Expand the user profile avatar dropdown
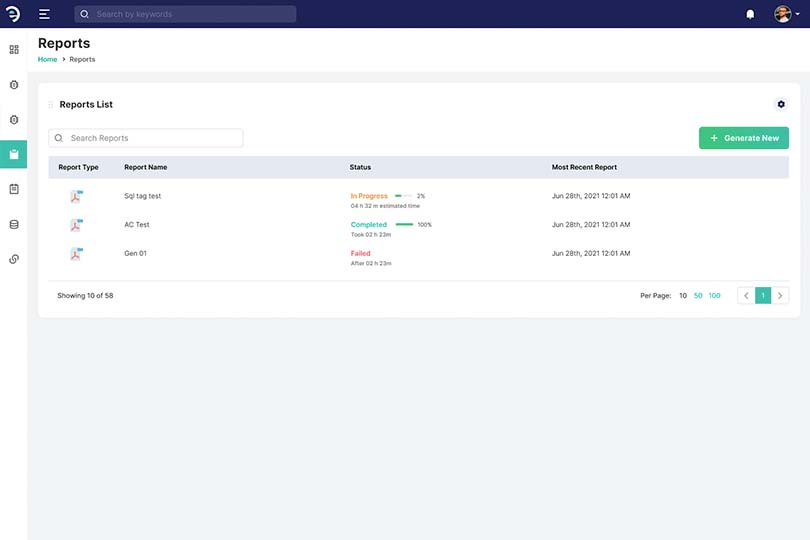 coord(786,14)
